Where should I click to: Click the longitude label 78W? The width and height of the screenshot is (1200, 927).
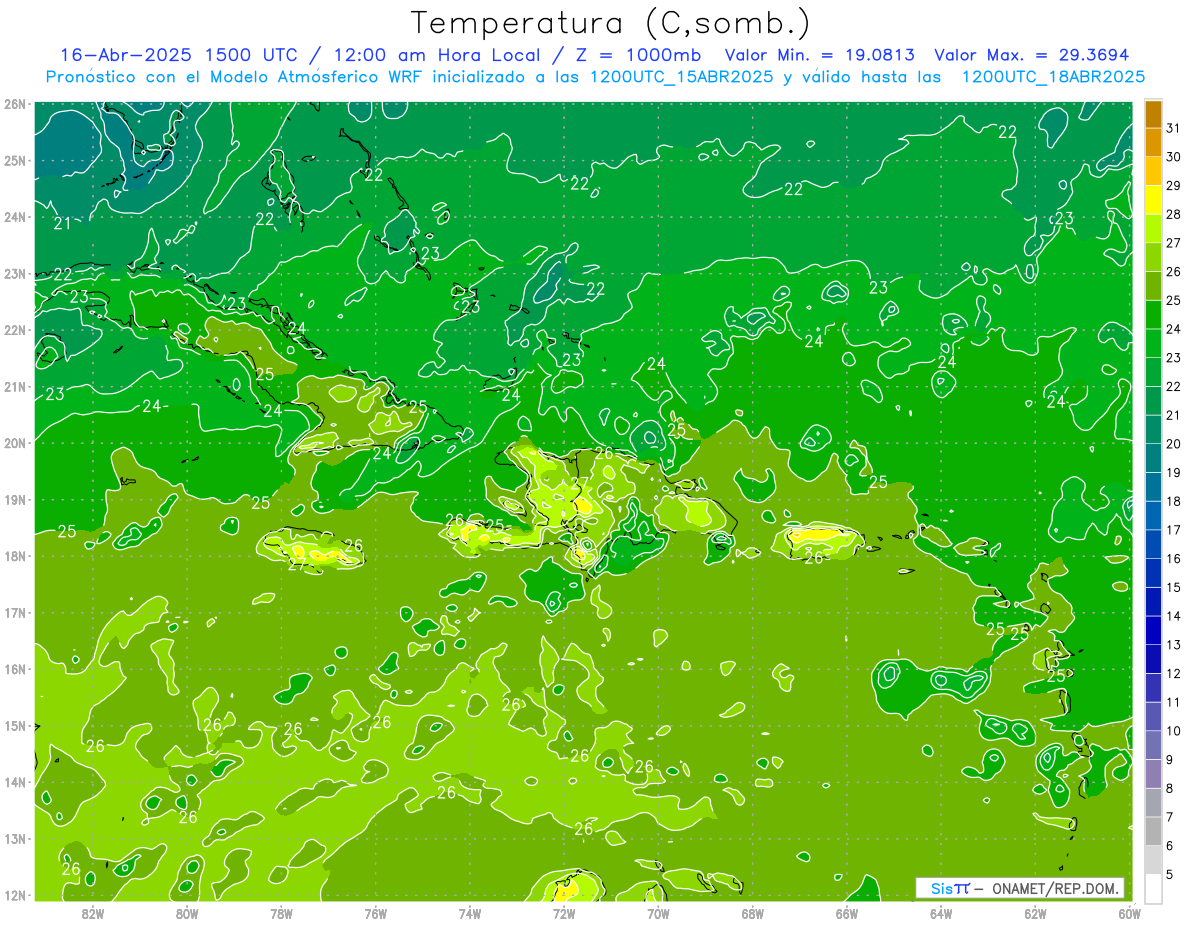click(x=281, y=914)
